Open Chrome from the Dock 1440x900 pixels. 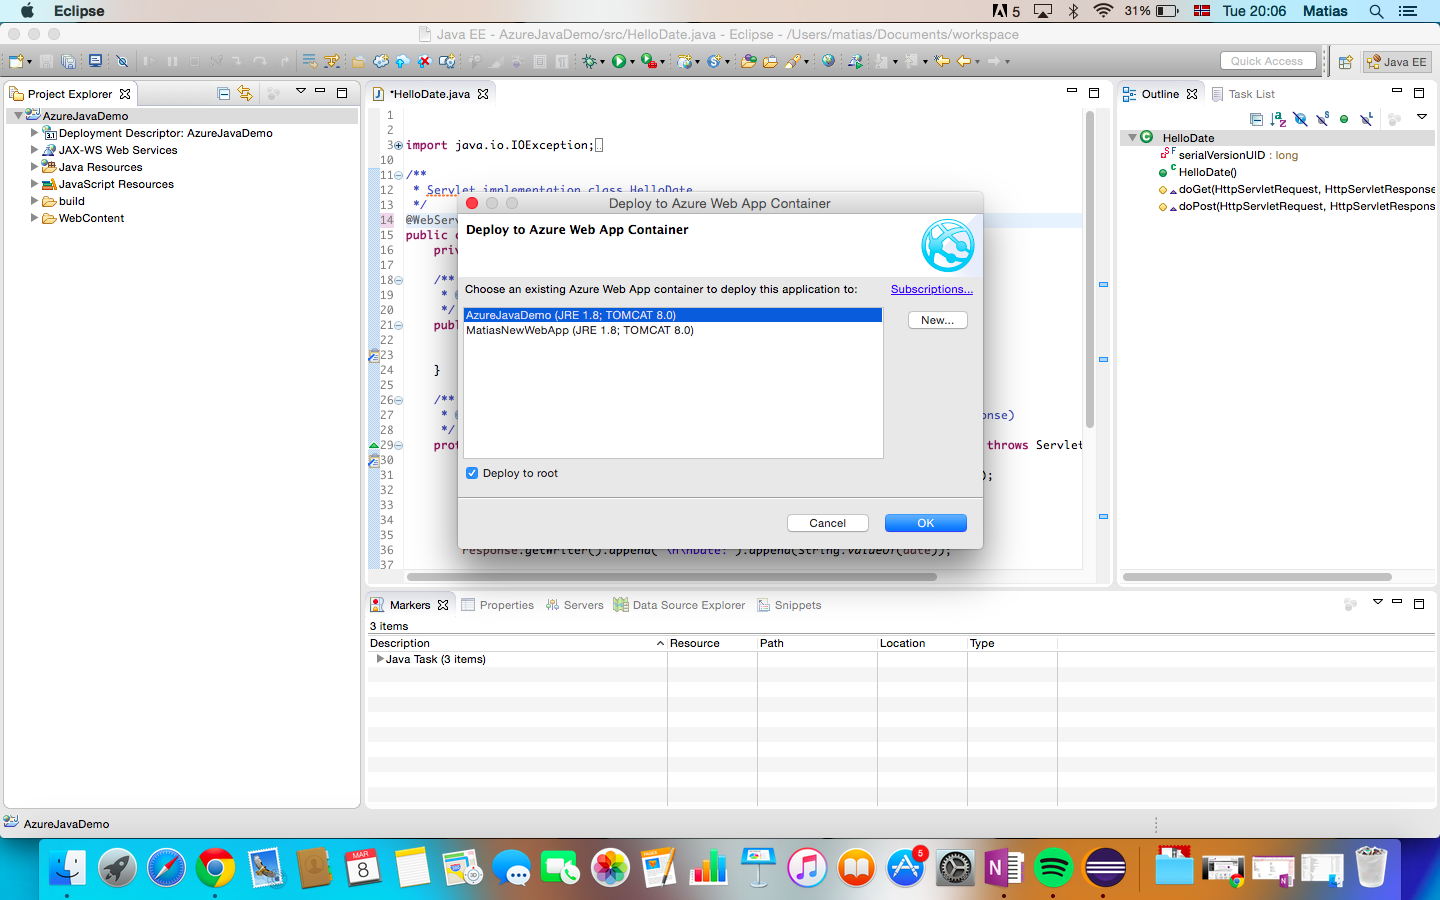click(215, 867)
